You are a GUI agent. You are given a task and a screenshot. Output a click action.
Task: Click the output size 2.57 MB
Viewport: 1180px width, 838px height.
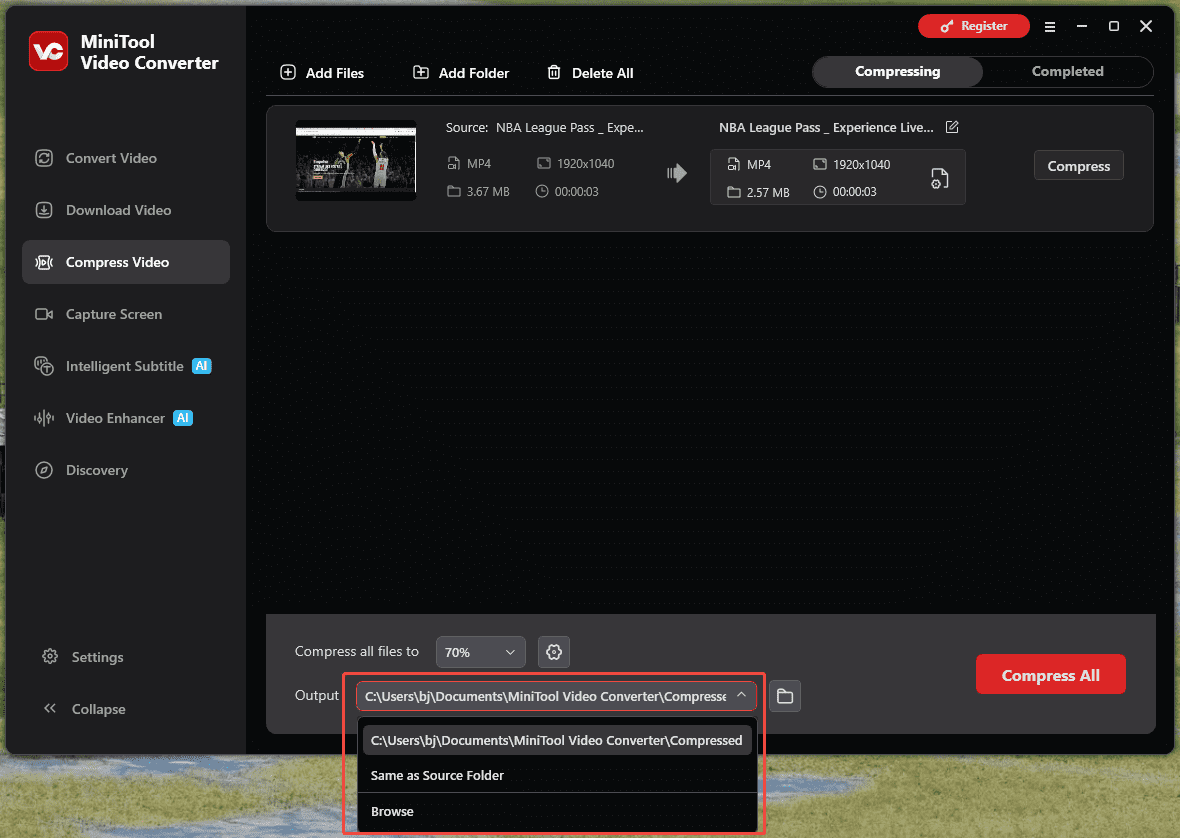click(768, 193)
